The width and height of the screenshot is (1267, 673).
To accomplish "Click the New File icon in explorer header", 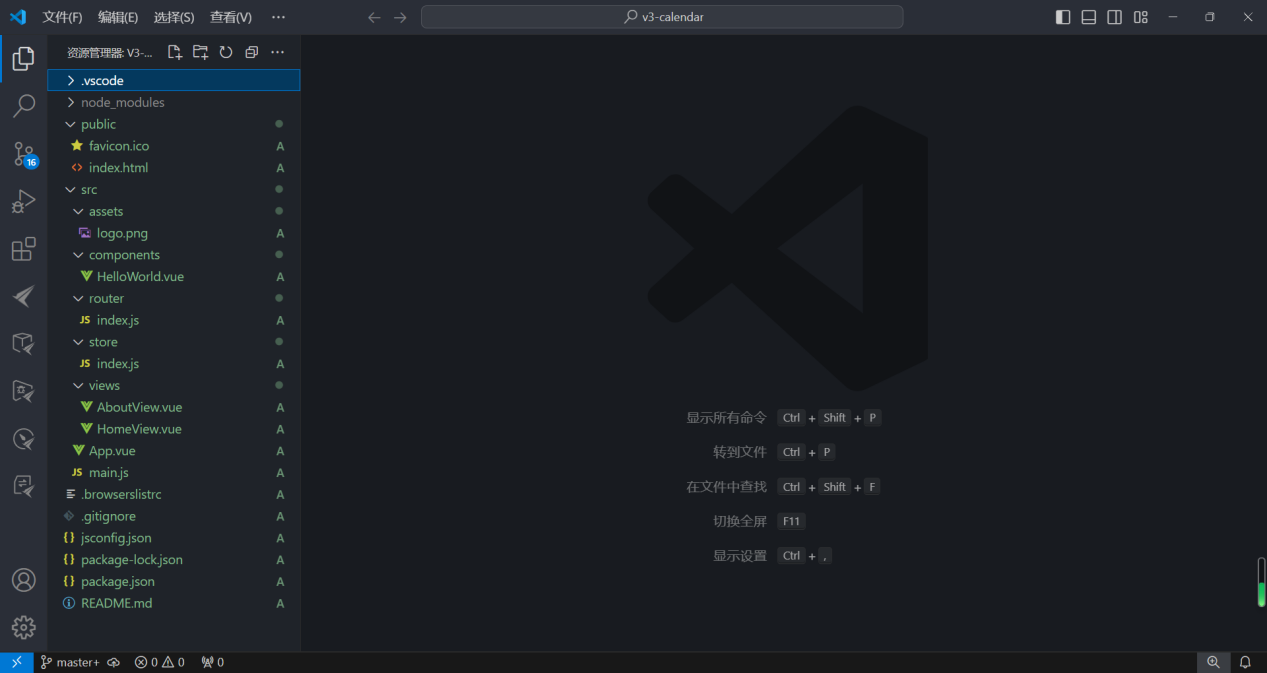I will coord(175,52).
